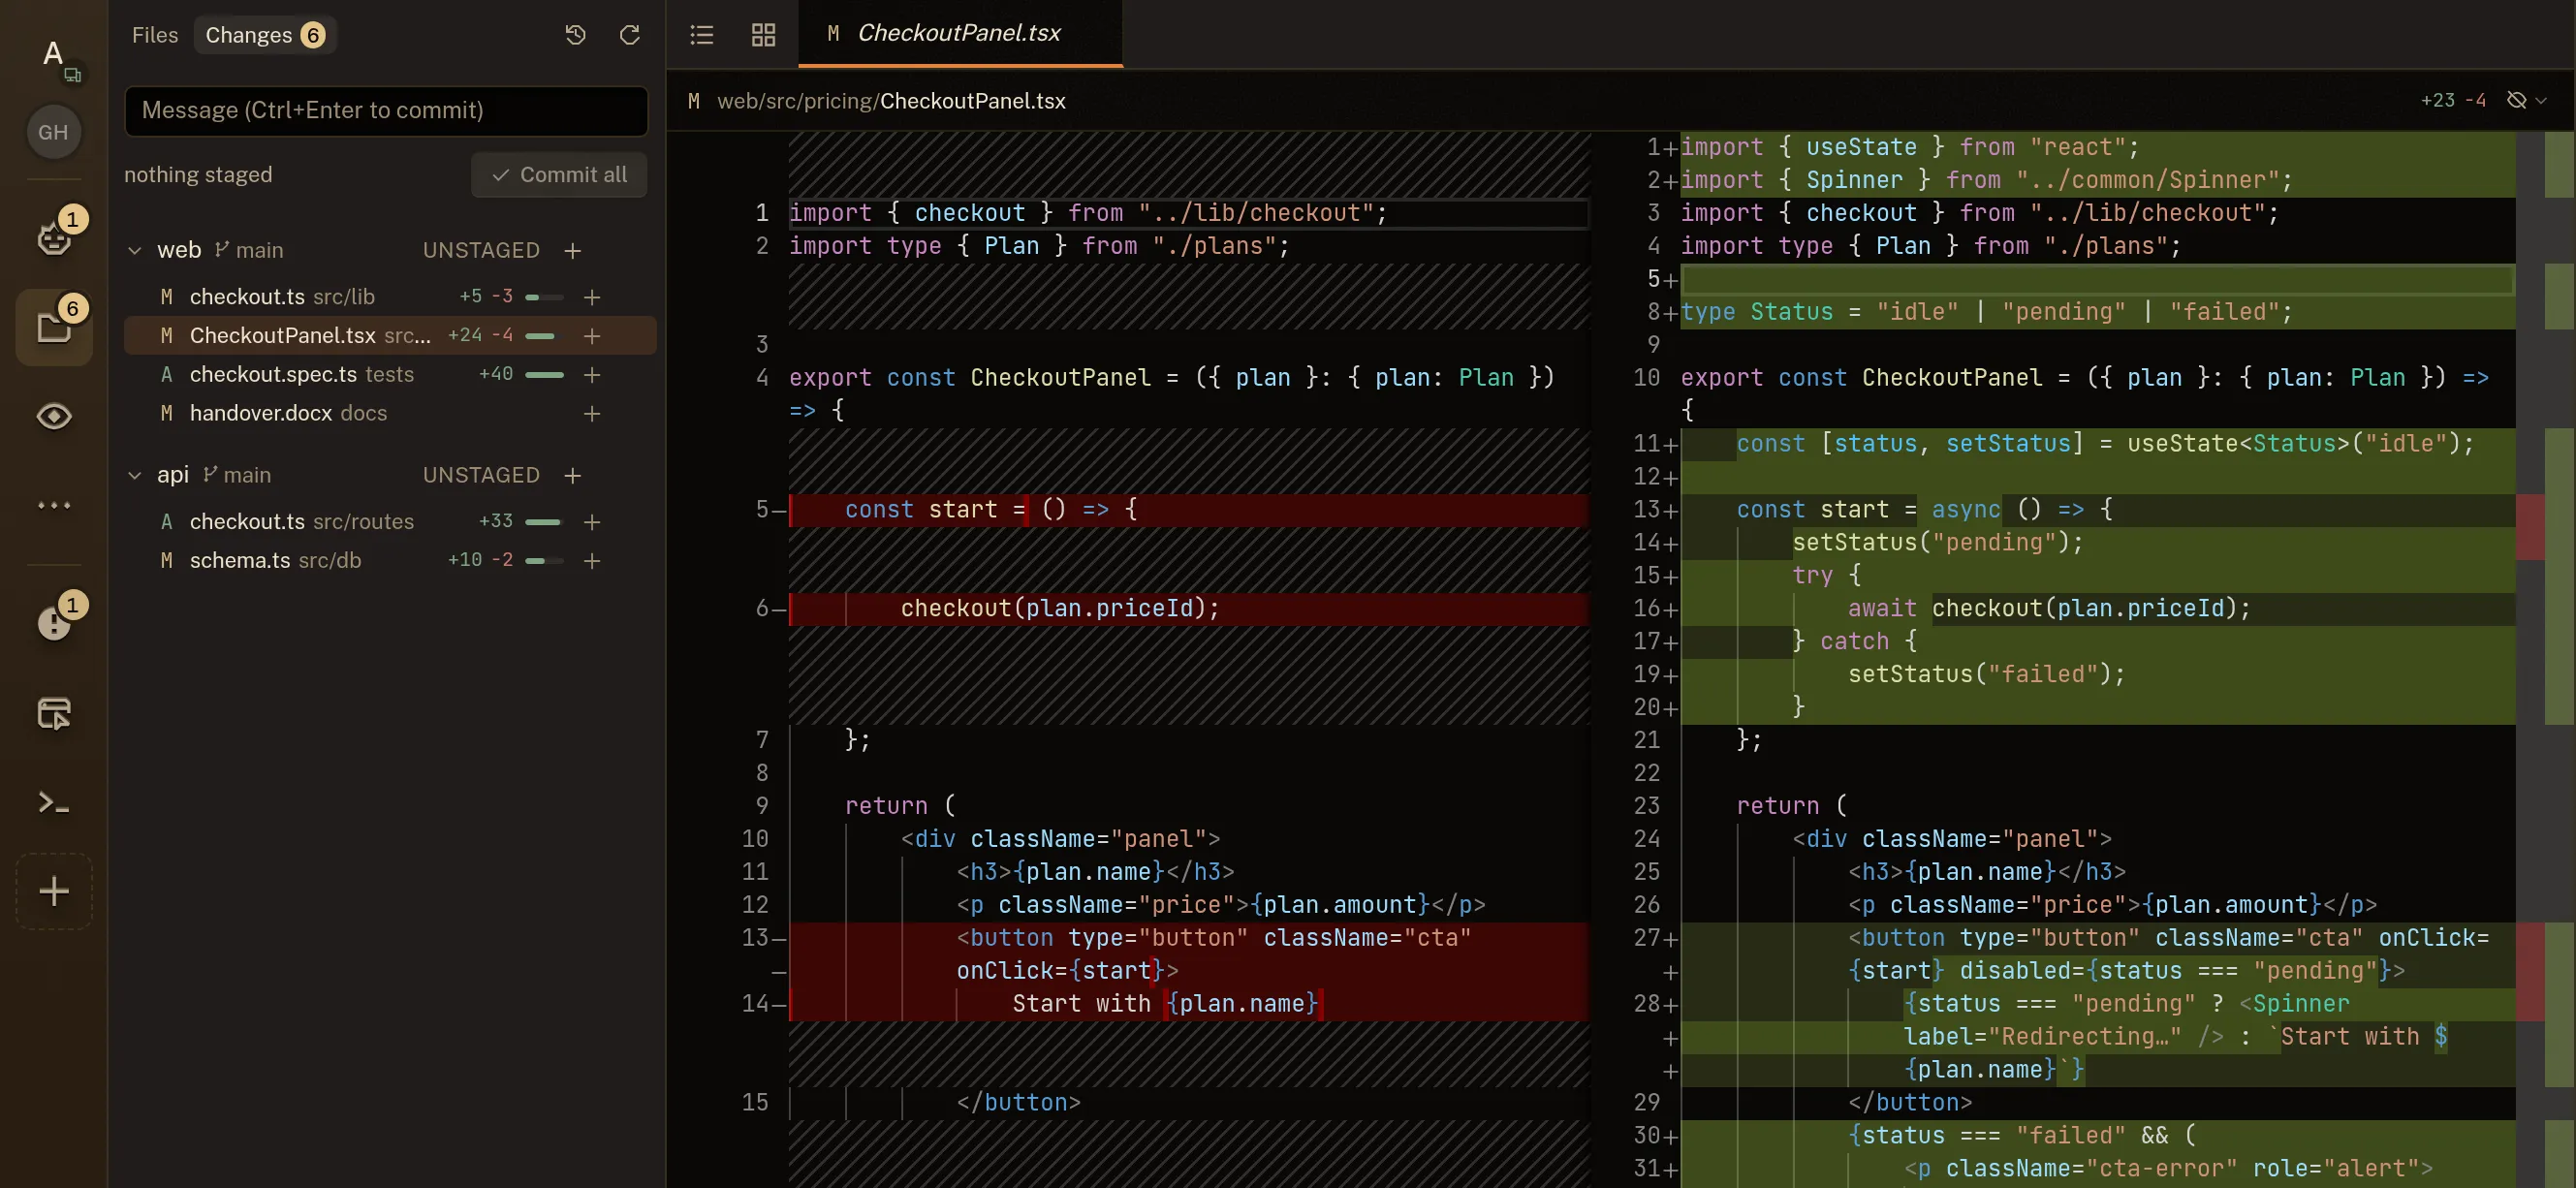Collapse the api repository group
2576x1188 pixels.
click(135, 475)
